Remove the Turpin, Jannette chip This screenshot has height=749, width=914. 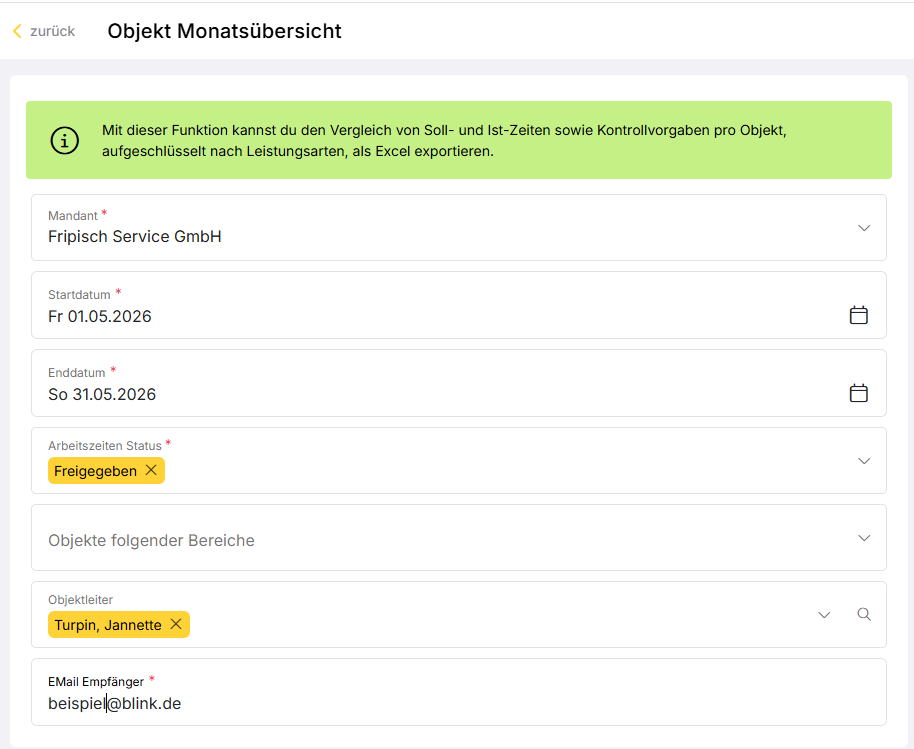click(176, 624)
